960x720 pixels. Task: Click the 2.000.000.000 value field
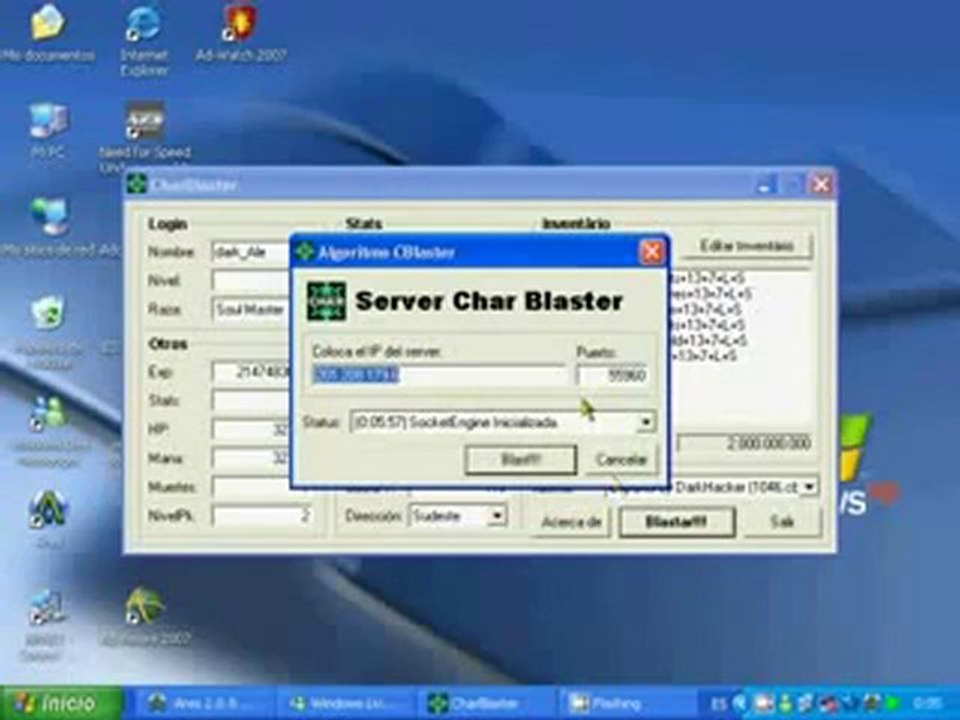746,443
